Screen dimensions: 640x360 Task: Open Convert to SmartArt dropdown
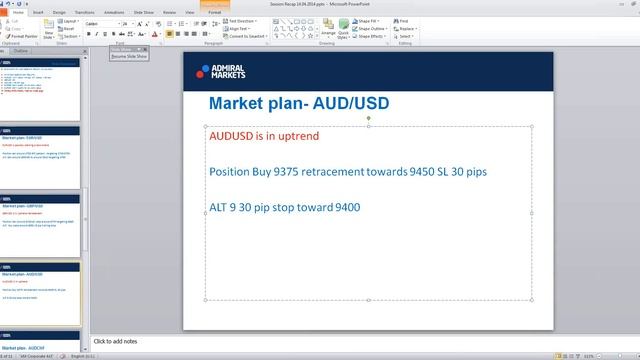pyautogui.click(x=245, y=36)
